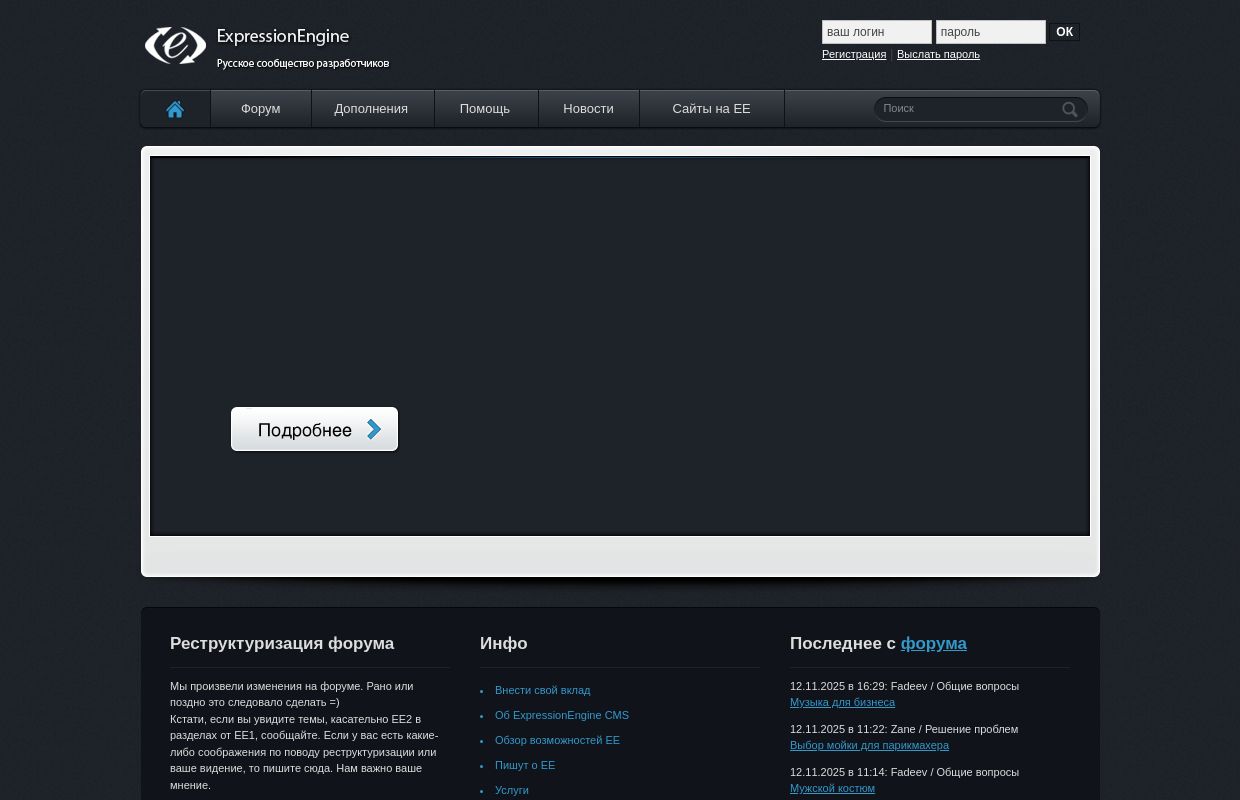
Task: Select Сайты на ЕЕ navigation item
Action: 711,108
